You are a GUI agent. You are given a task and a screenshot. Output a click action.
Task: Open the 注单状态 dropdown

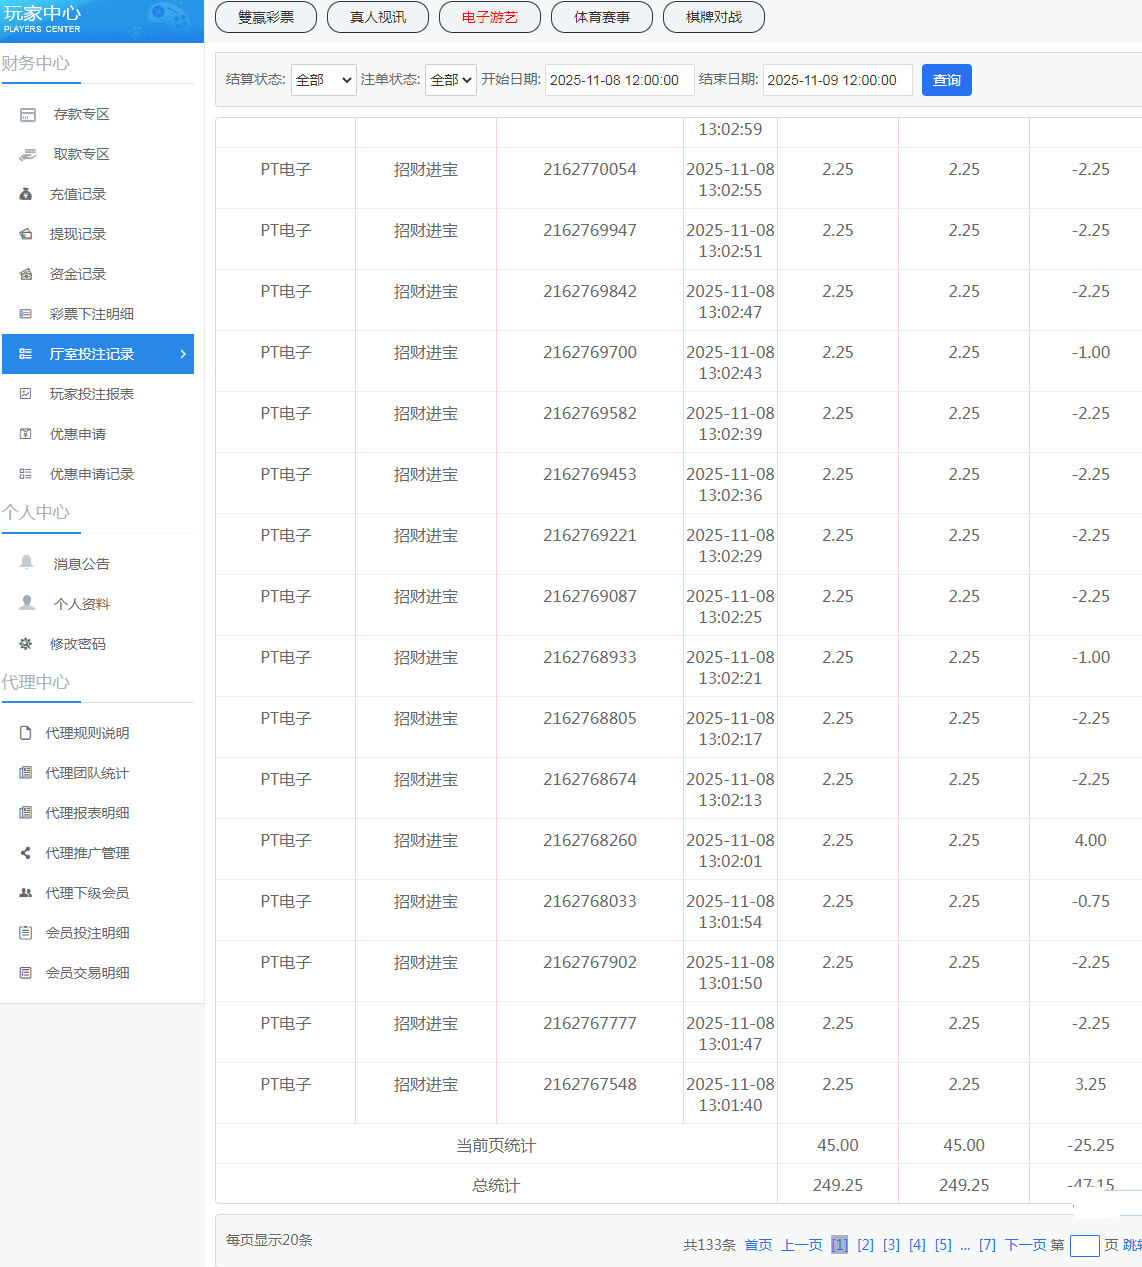point(450,80)
